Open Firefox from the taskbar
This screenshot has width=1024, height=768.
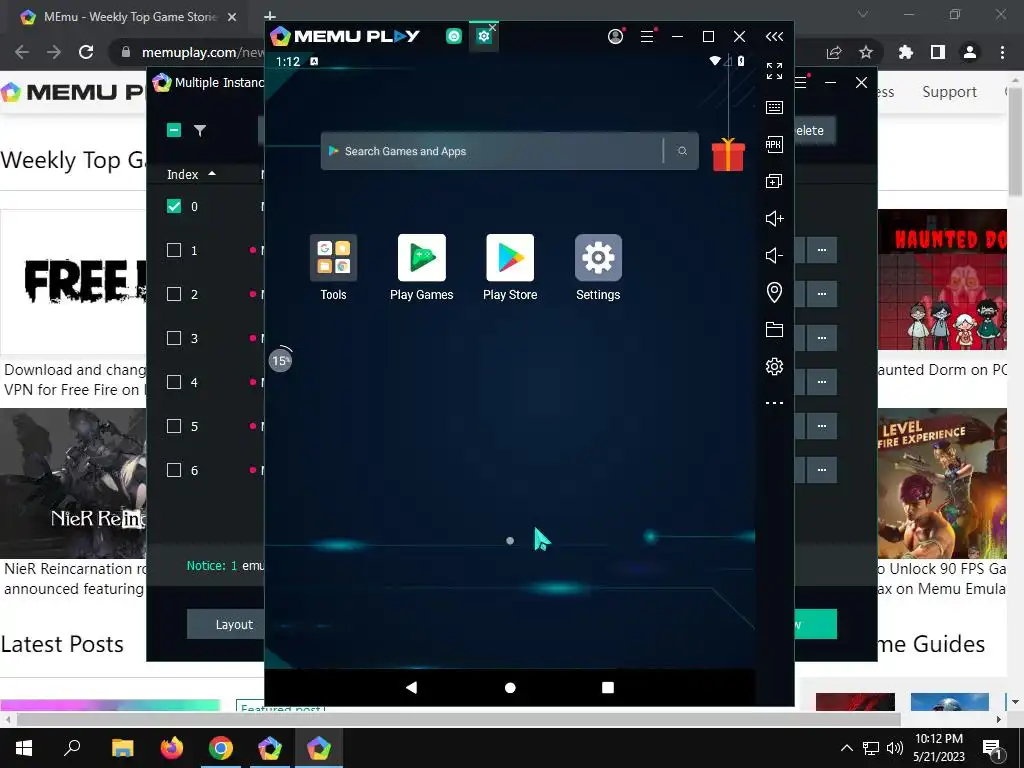tap(172, 748)
